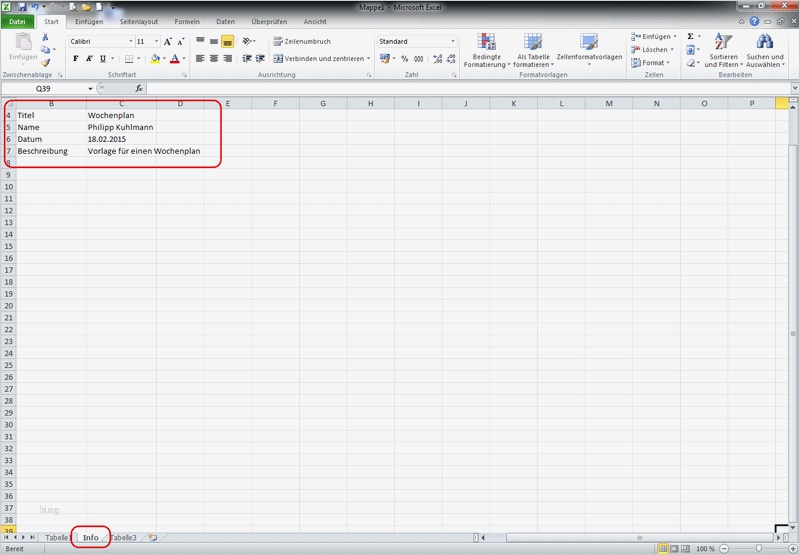Screen dimensions: 800x555
Task: Increase font size with large A icon
Action: (168, 41)
